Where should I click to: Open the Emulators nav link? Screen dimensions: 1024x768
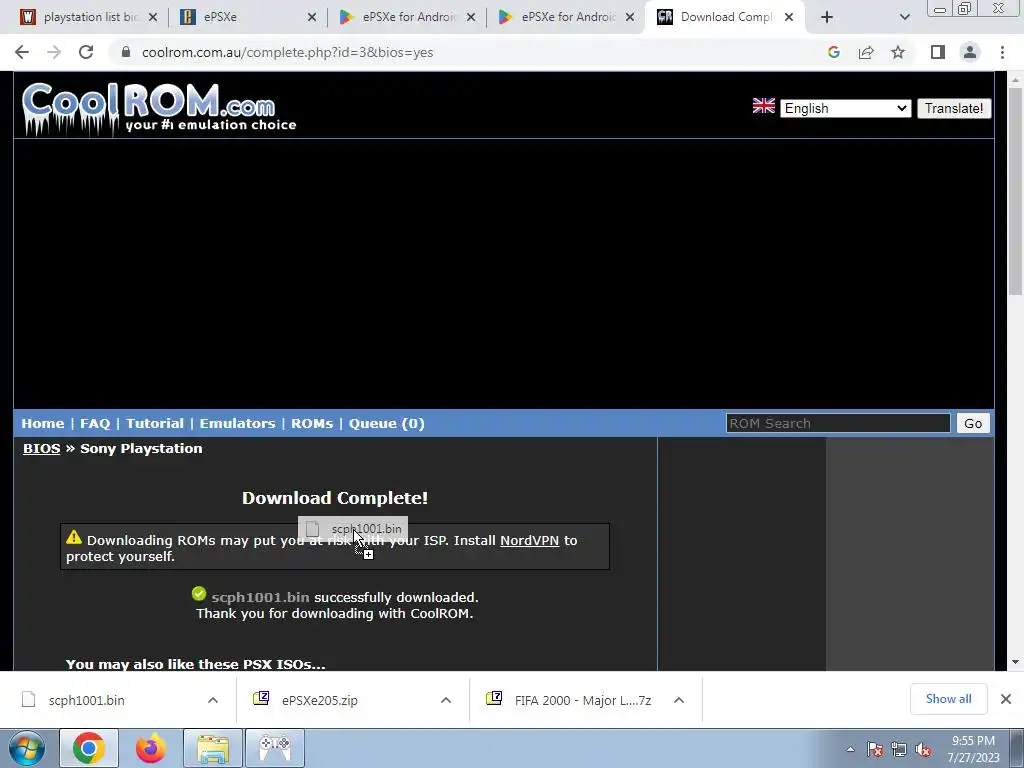[x=237, y=423]
